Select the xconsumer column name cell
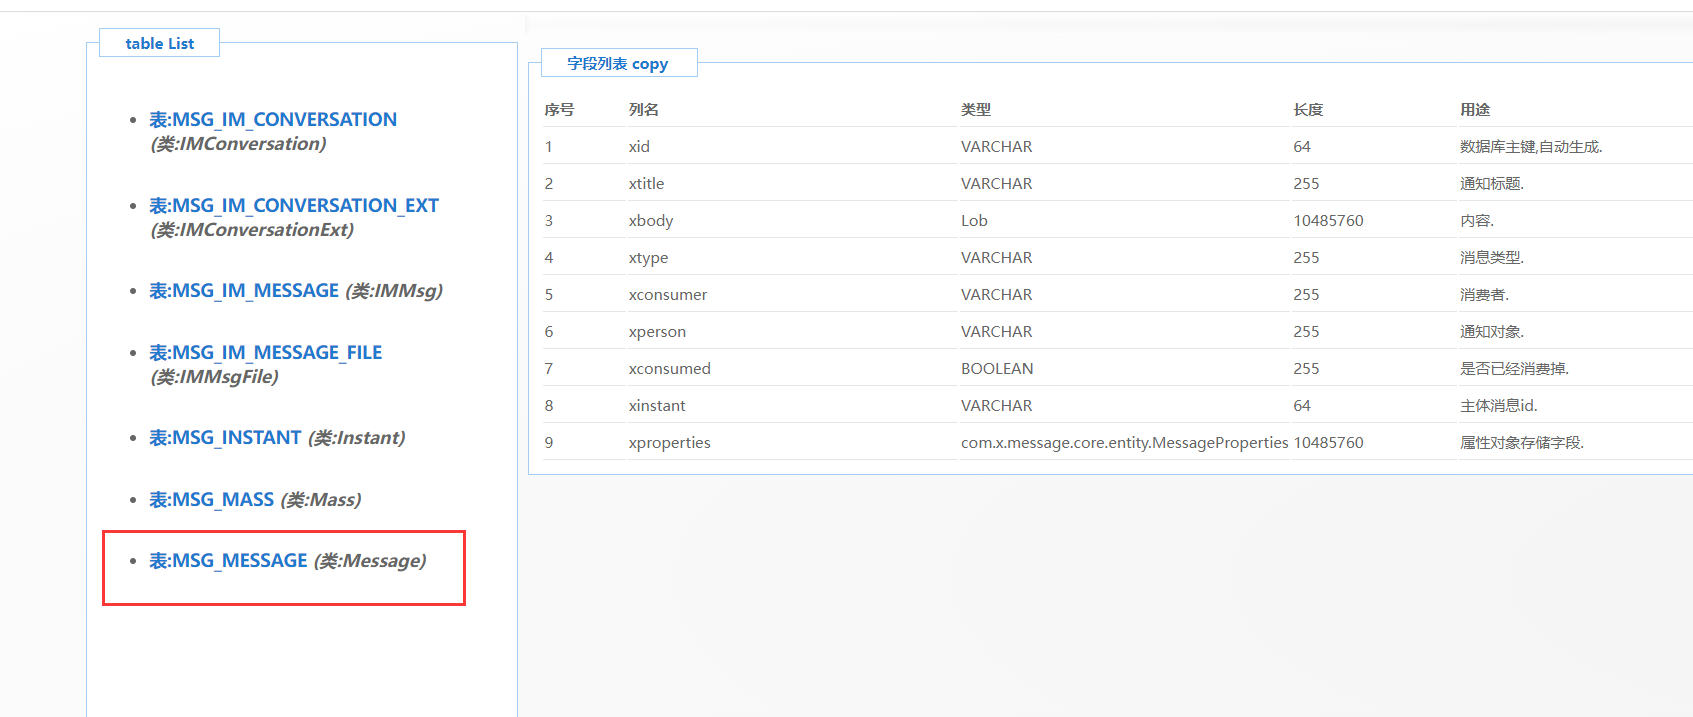Image resolution: width=1693 pixels, height=717 pixels. click(668, 295)
